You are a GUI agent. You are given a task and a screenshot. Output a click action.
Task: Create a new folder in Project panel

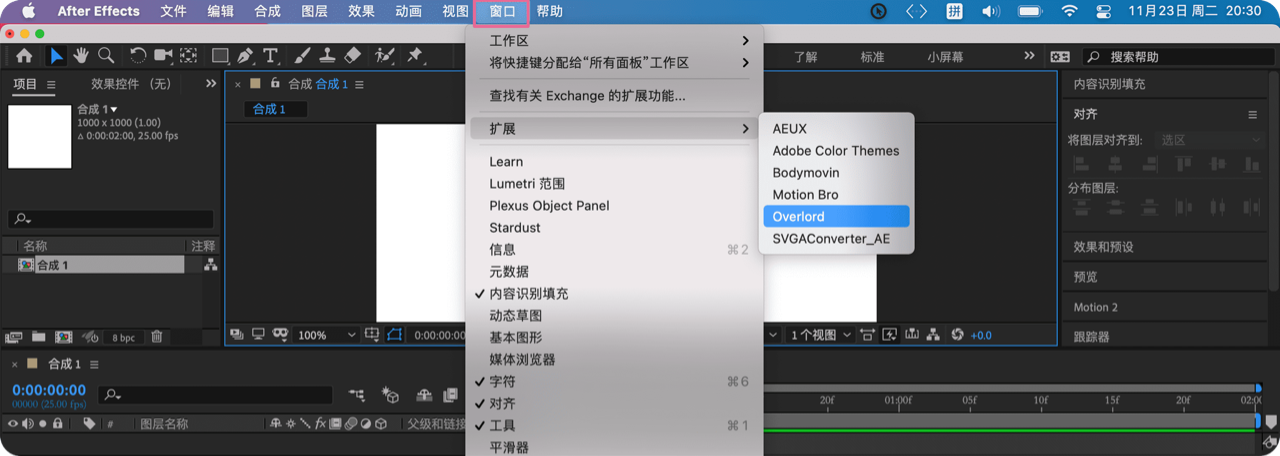pyautogui.click(x=38, y=337)
